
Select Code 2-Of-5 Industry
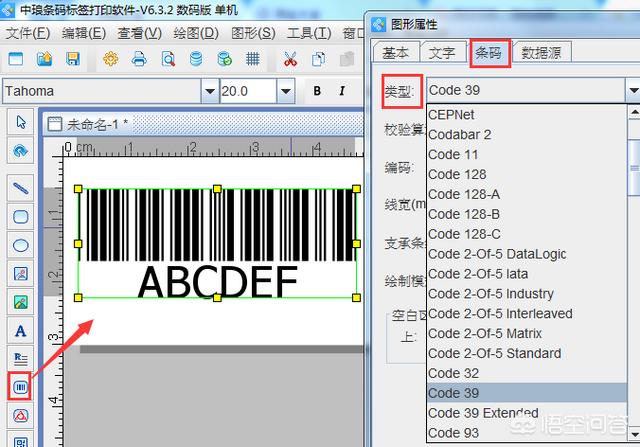pos(527,294)
